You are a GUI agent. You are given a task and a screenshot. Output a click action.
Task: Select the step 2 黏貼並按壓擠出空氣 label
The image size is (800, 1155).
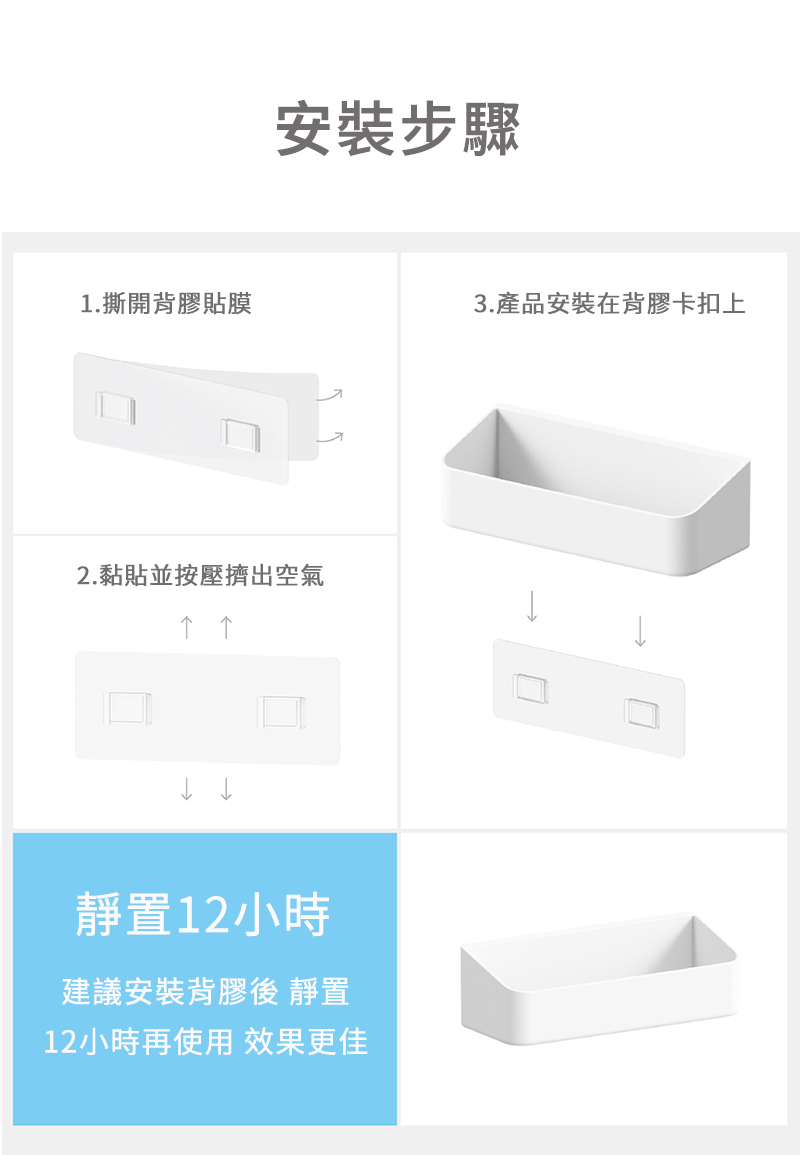click(200, 575)
